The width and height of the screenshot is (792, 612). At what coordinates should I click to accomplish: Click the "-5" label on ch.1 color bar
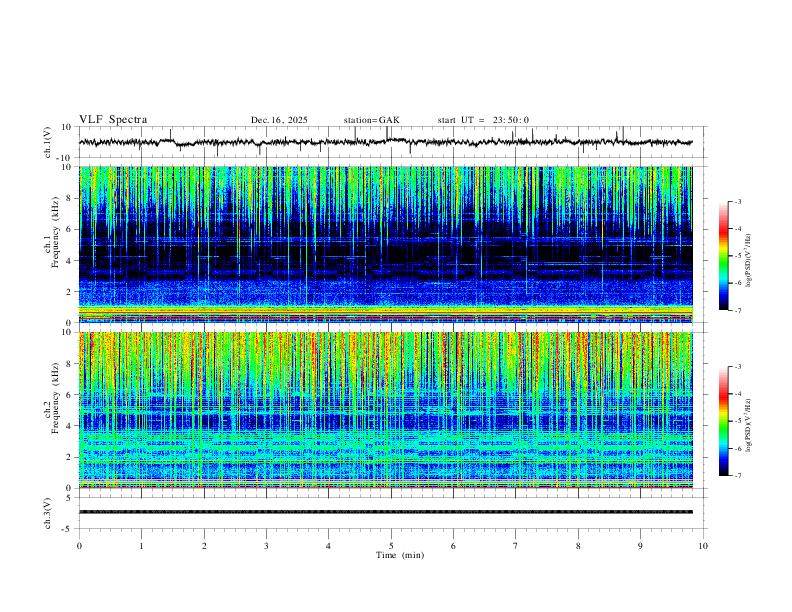pyautogui.click(x=738, y=256)
